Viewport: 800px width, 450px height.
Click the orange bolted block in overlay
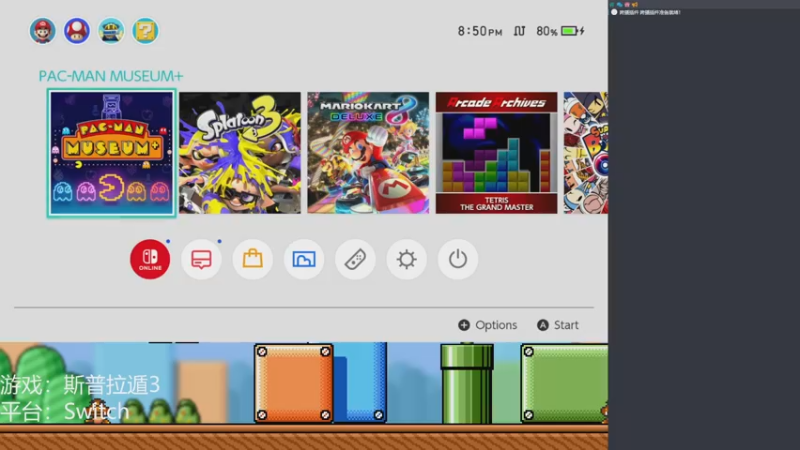pyautogui.click(x=294, y=383)
